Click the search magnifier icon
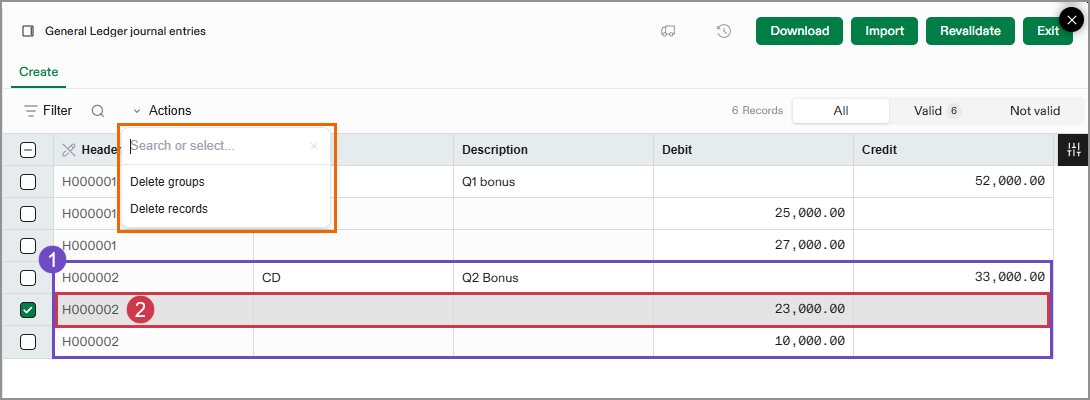The width and height of the screenshot is (1090, 400). pos(98,111)
